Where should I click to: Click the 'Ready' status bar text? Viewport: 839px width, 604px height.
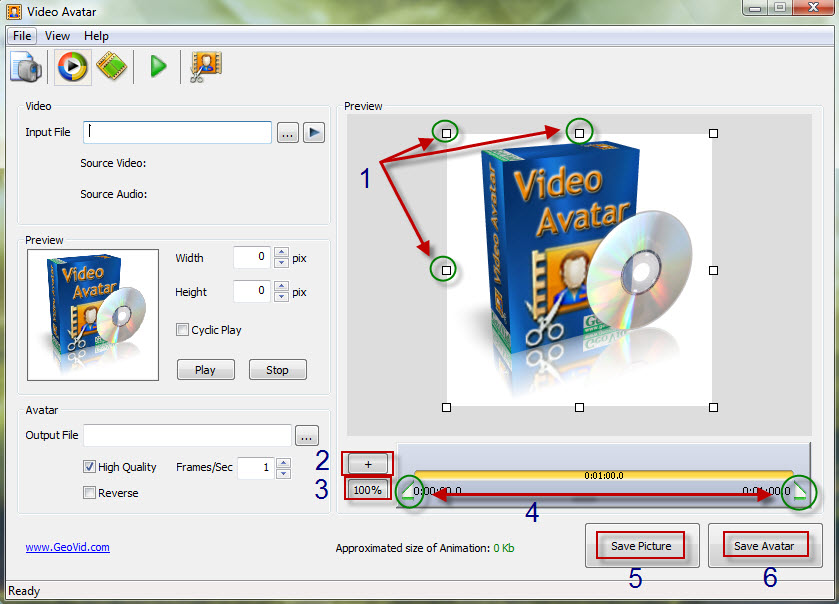pyautogui.click(x=24, y=591)
